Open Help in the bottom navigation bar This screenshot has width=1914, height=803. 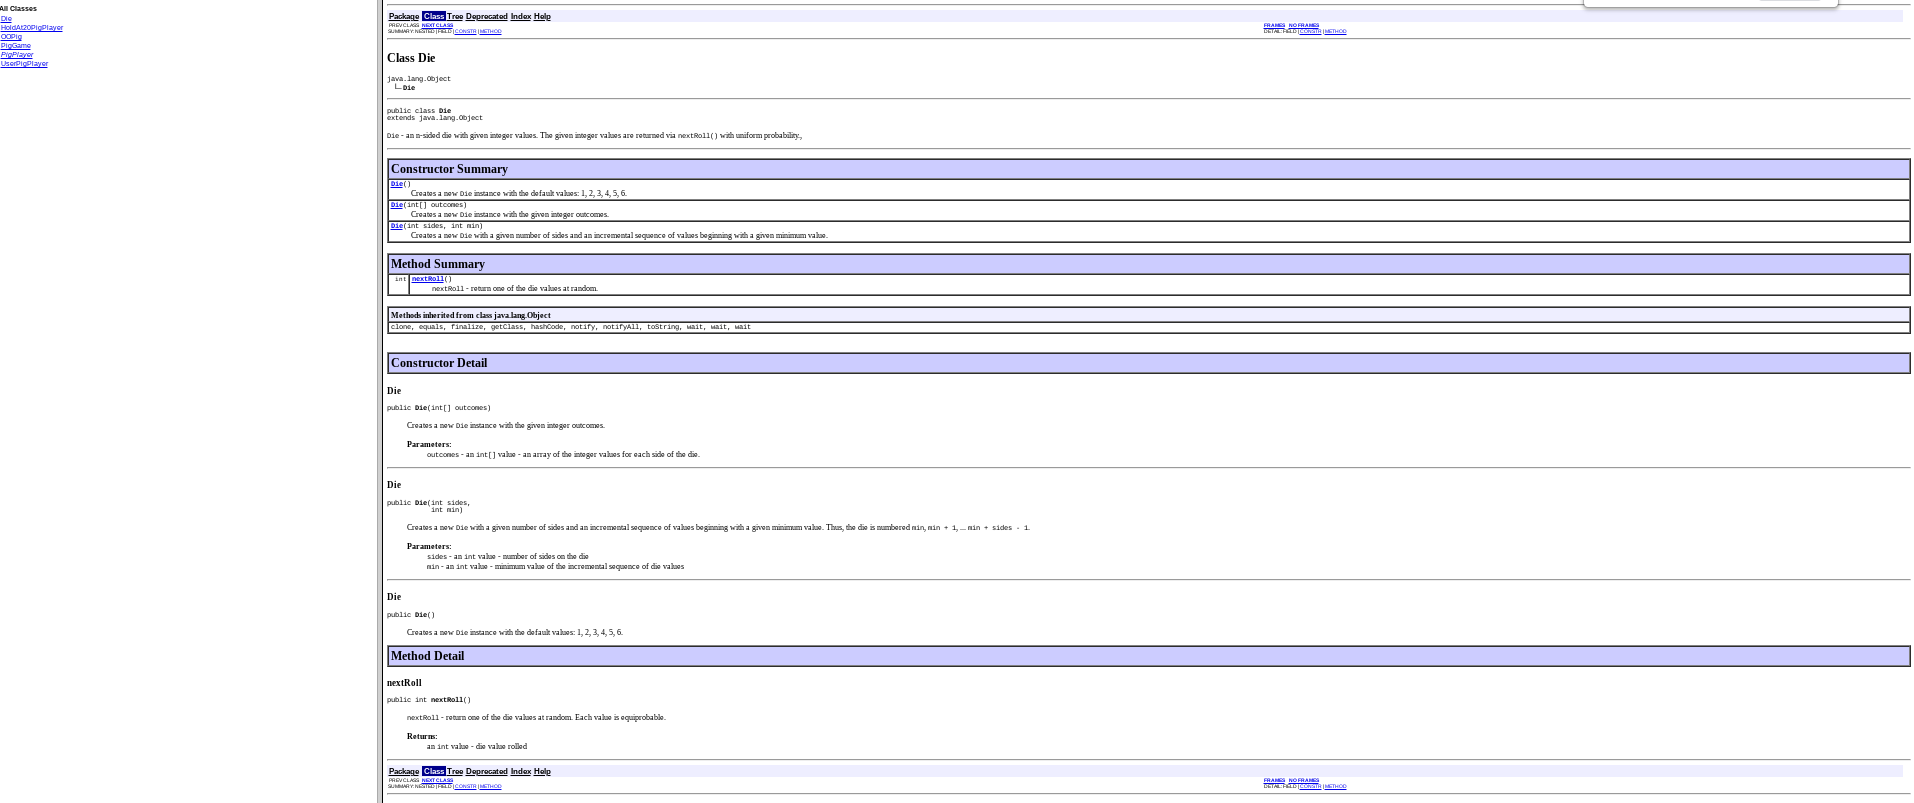pos(542,771)
